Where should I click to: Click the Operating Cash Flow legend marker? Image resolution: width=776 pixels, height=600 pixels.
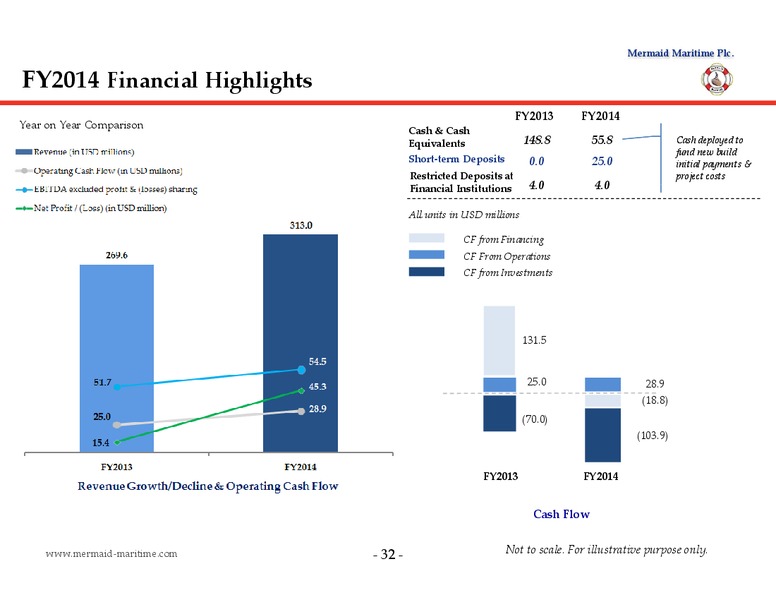tap(24, 171)
